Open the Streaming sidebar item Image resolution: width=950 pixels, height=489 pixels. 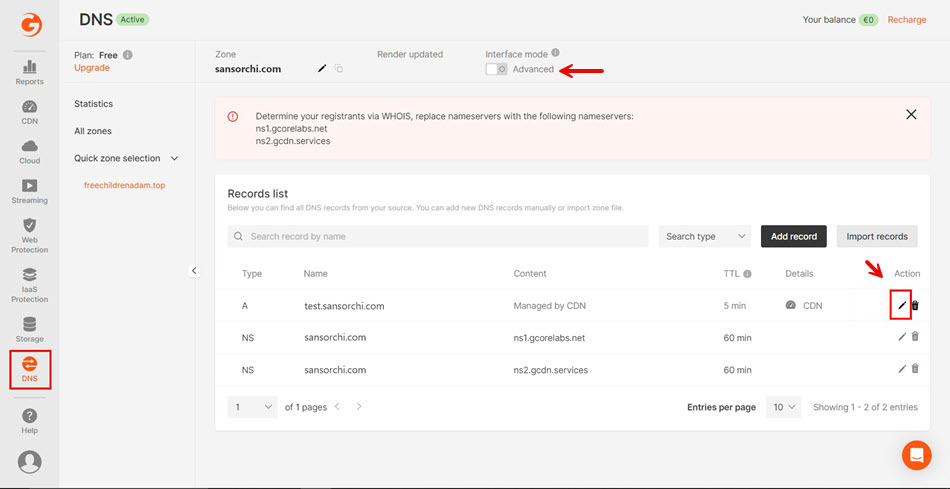click(x=29, y=191)
